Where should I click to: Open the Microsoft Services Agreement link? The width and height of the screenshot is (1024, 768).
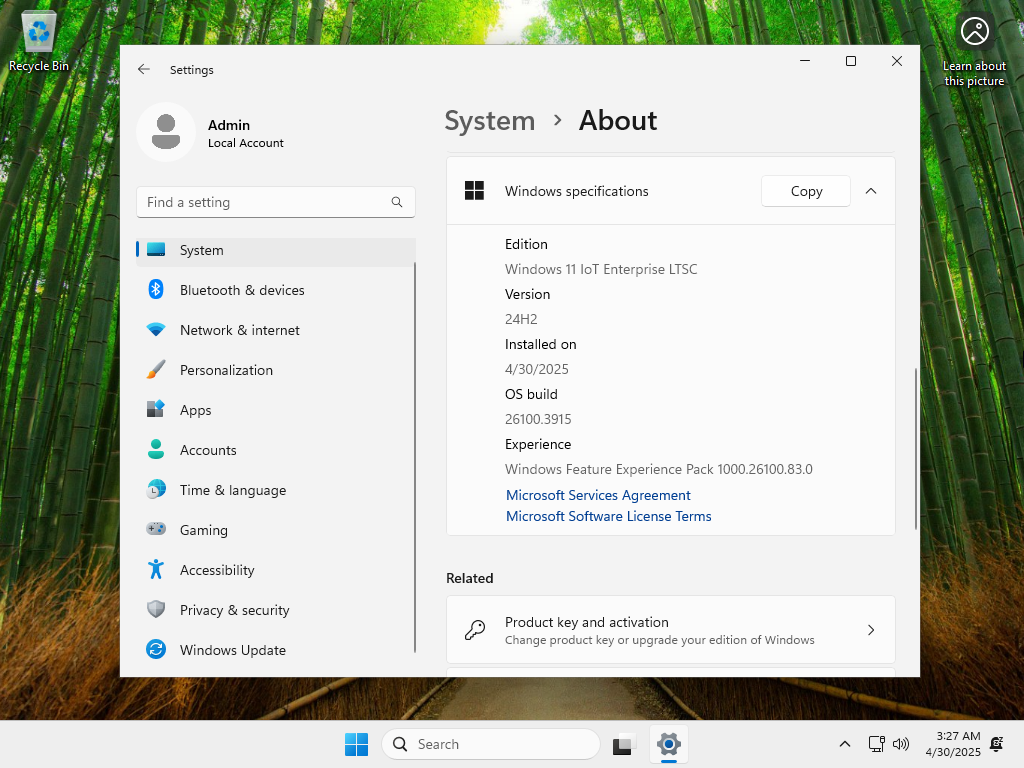coord(598,495)
